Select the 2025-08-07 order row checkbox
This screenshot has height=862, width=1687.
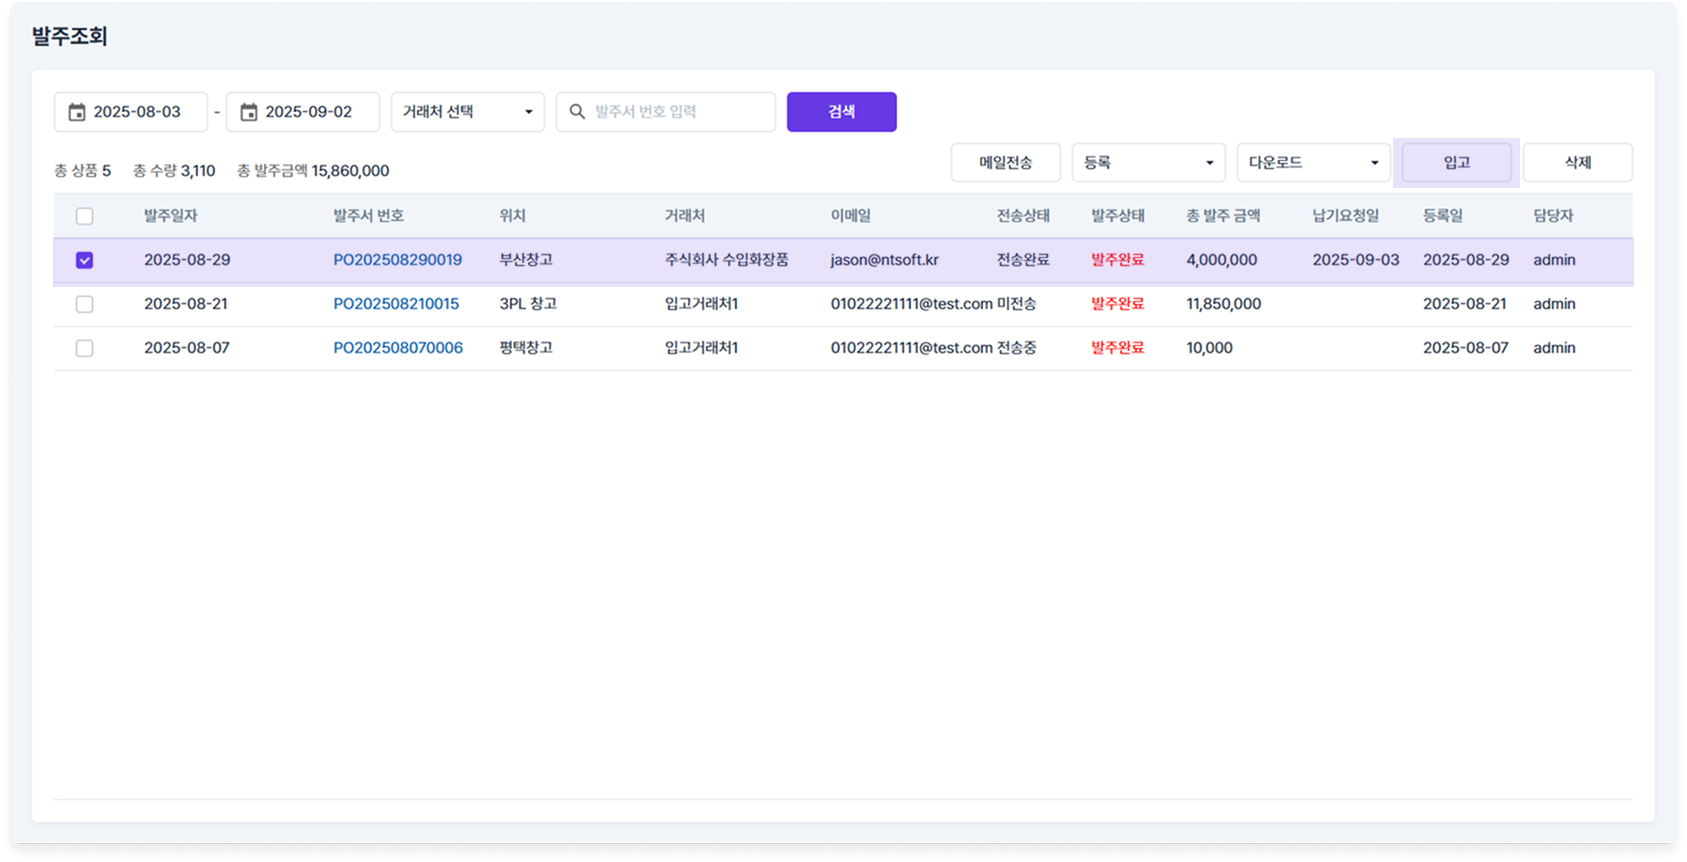point(85,348)
